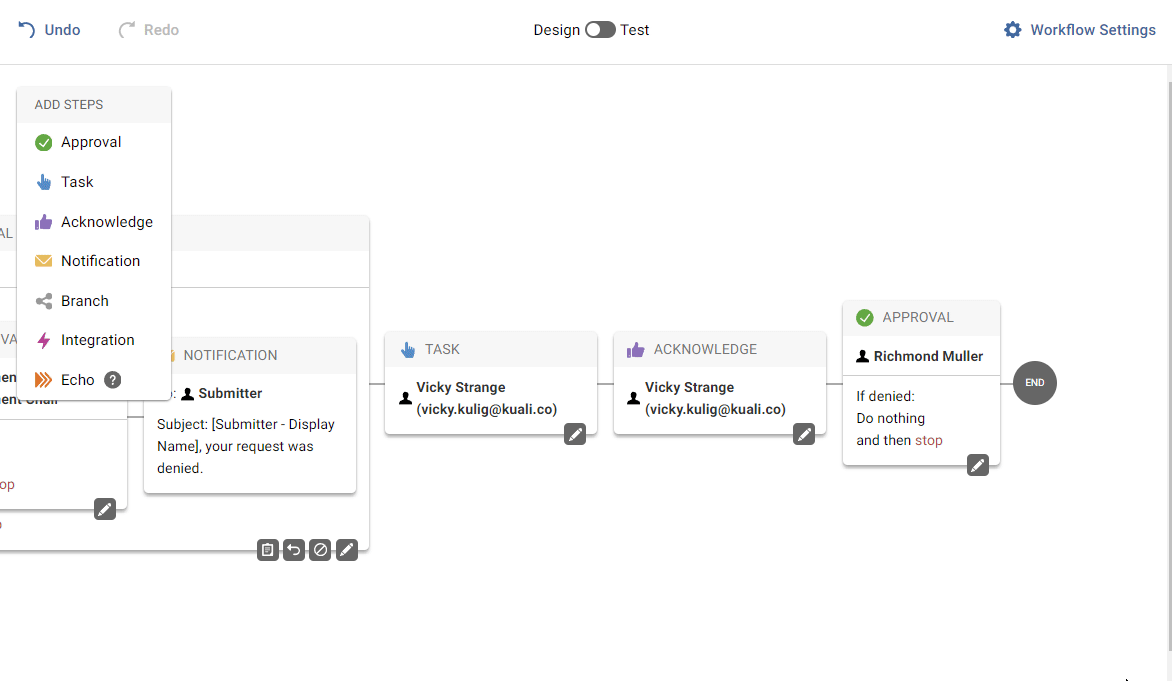Choose Approval in the Add Steps menu
This screenshot has width=1172, height=681.
89,142
